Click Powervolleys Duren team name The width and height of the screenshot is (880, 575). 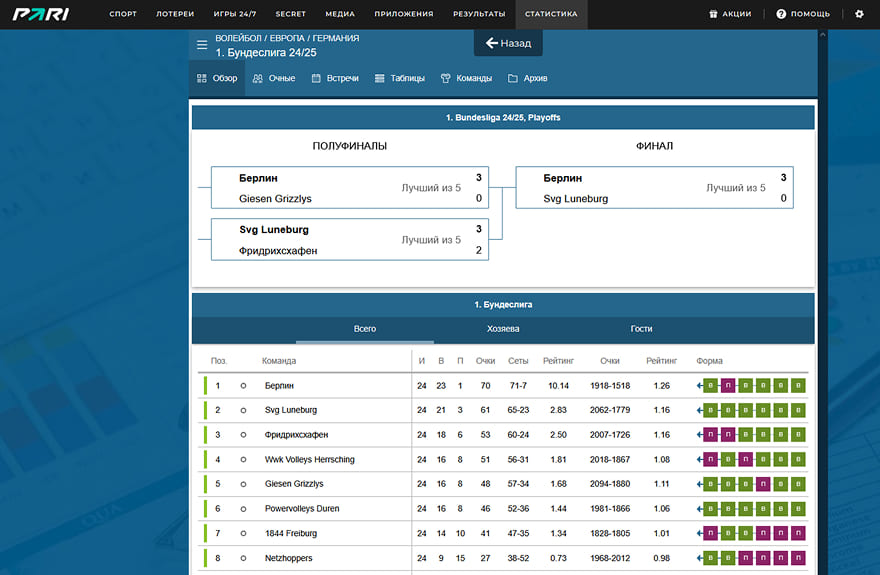302,509
